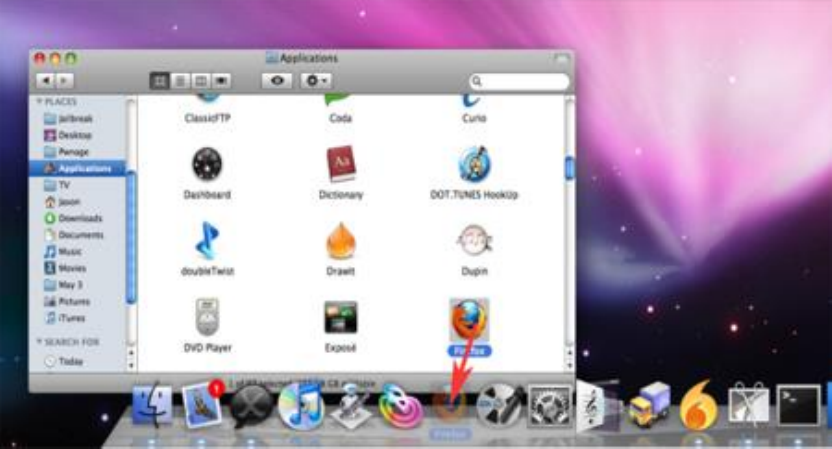The height and width of the screenshot is (449, 832).
Task: Open the dark speech bubble X app in Dock
Action: tap(252, 406)
